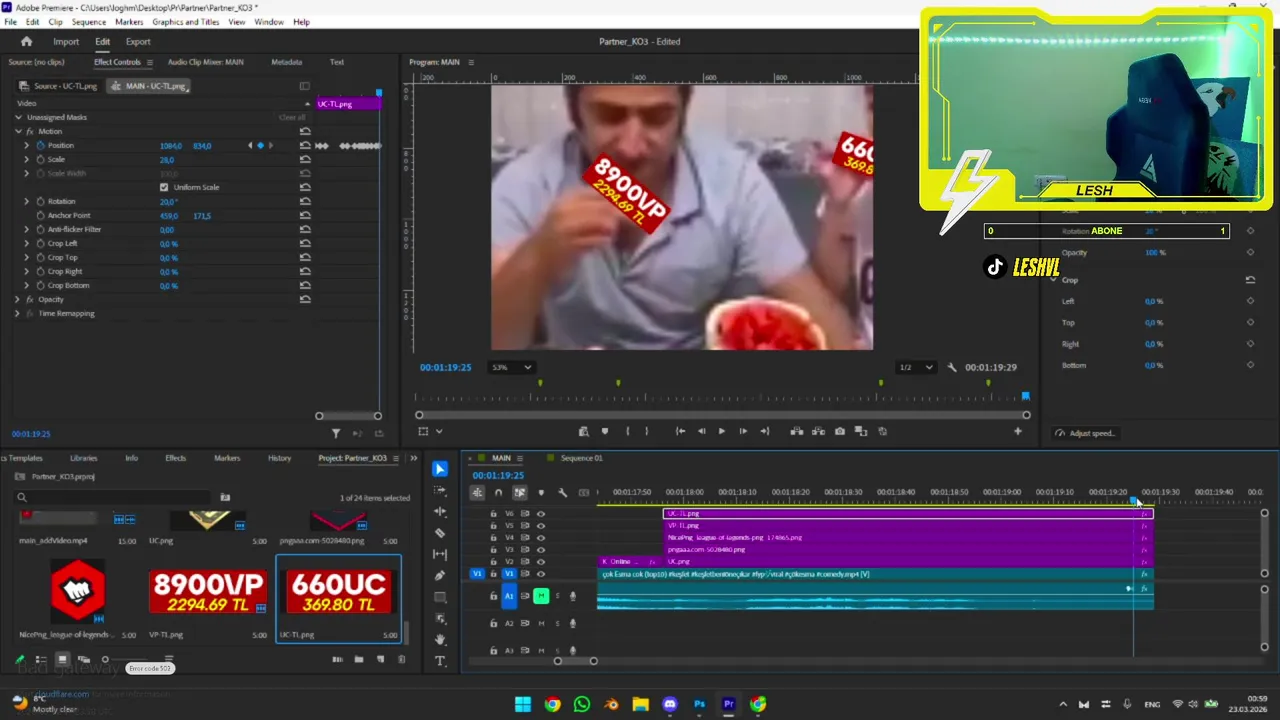
Task: Click the Lift button
Action: (797, 431)
